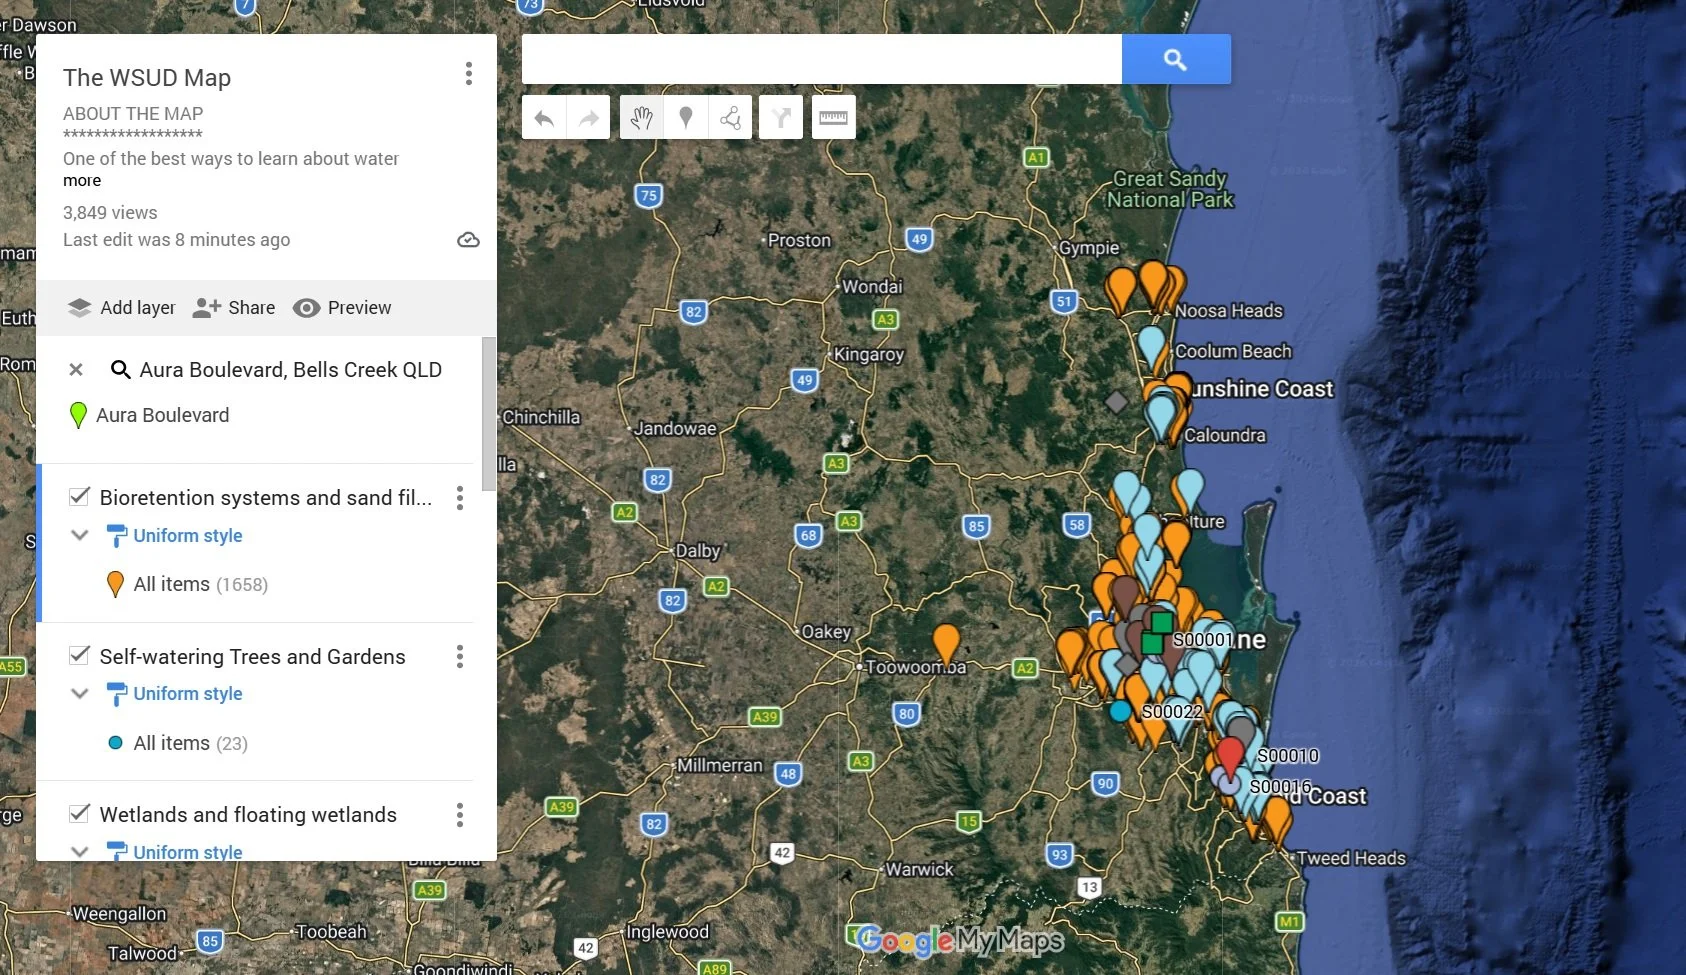Viewport: 1686px width, 975px height.
Task: Click The WSUD Map title
Action: [x=147, y=78]
